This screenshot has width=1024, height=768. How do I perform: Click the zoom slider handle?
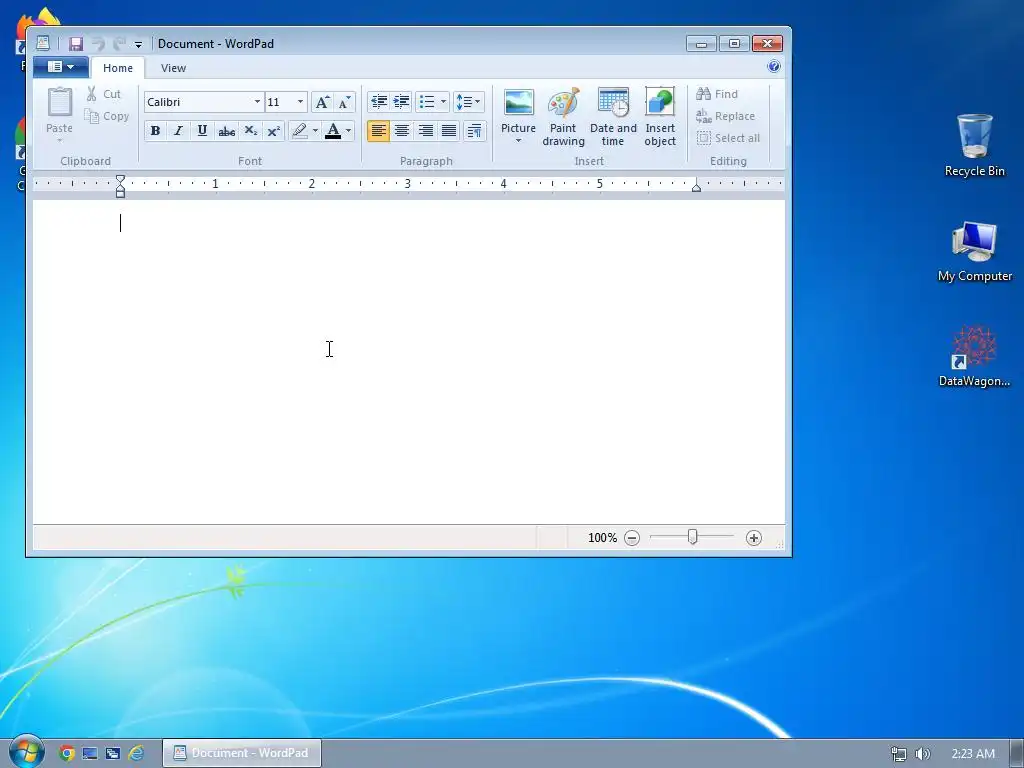(692, 537)
